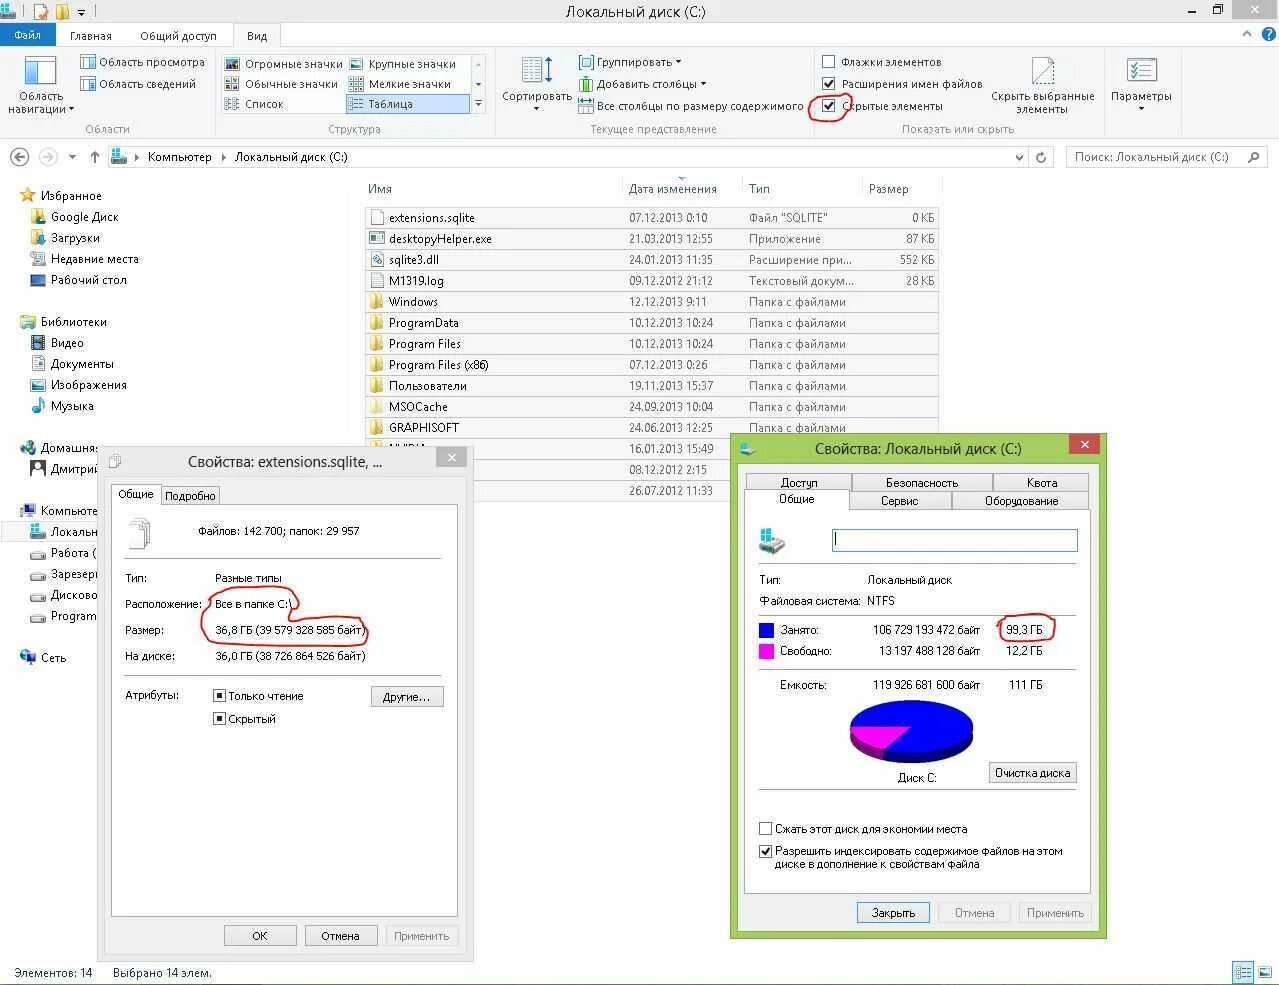Image resolution: width=1279 pixels, height=985 pixels.
Task: Open the Музыка library
Action: click(62, 406)
